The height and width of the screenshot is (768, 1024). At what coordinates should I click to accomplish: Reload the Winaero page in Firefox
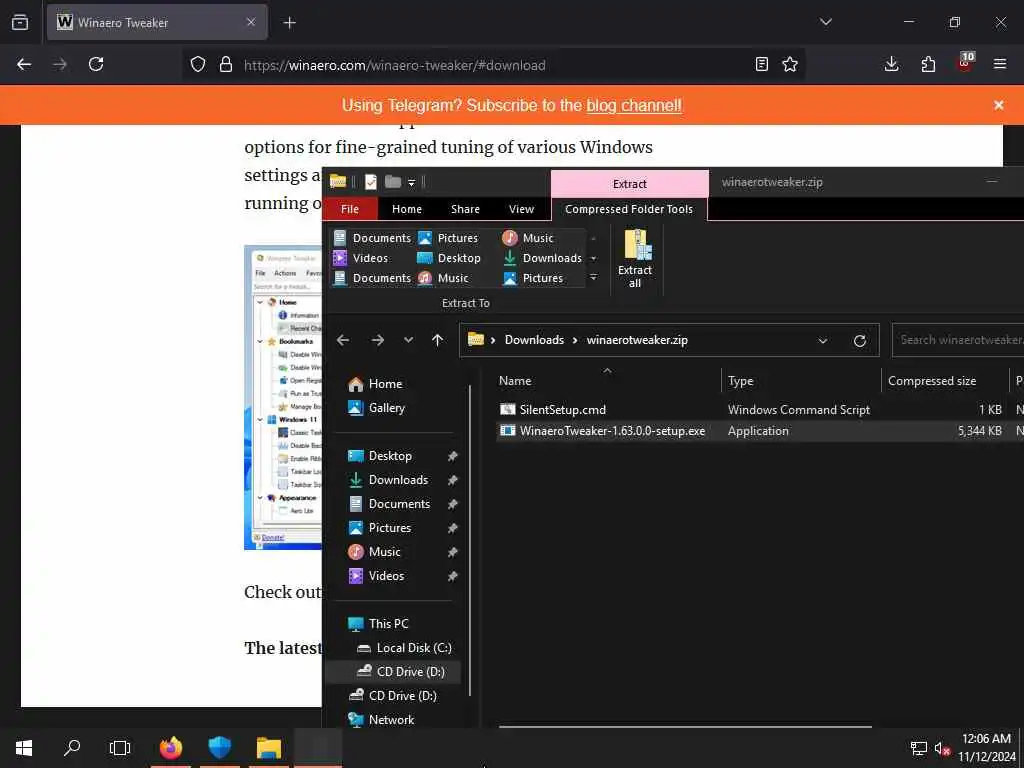tap(96, 64)
